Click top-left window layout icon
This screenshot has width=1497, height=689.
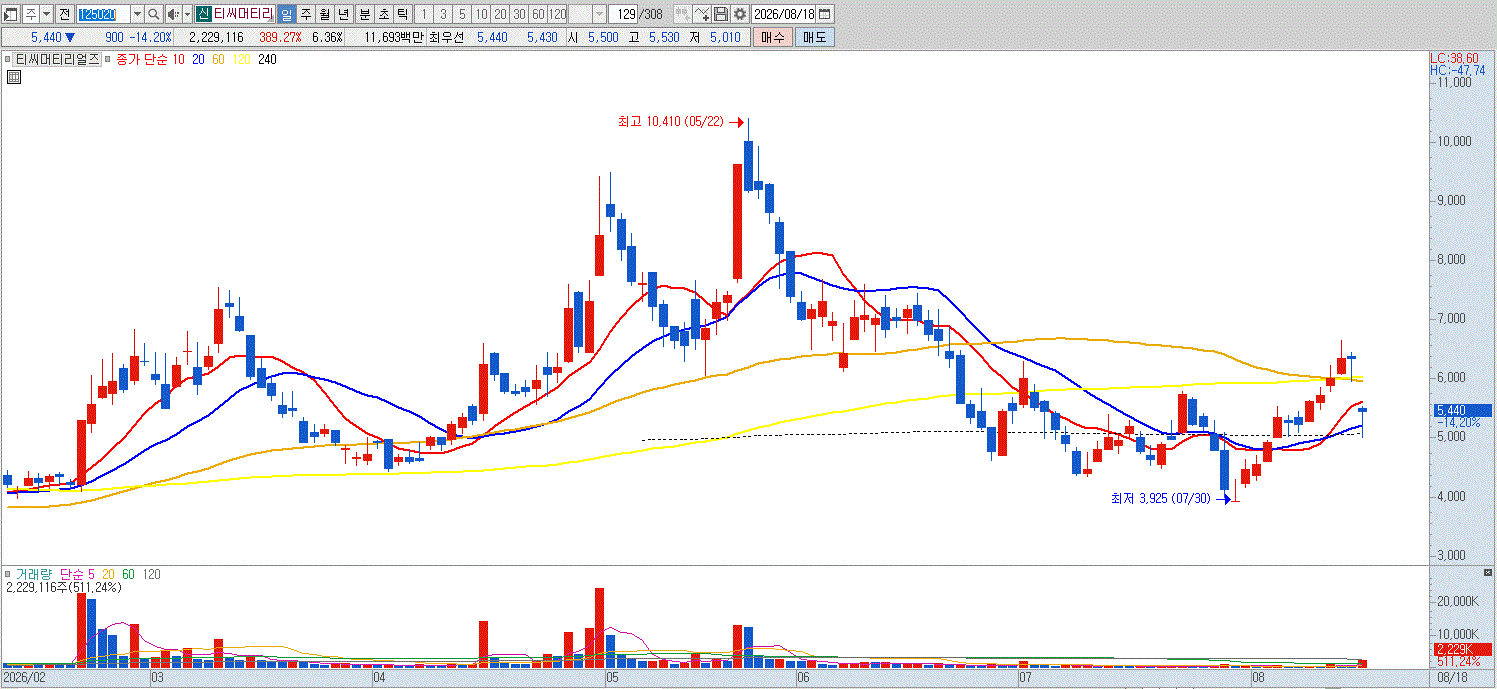point(9,14)
